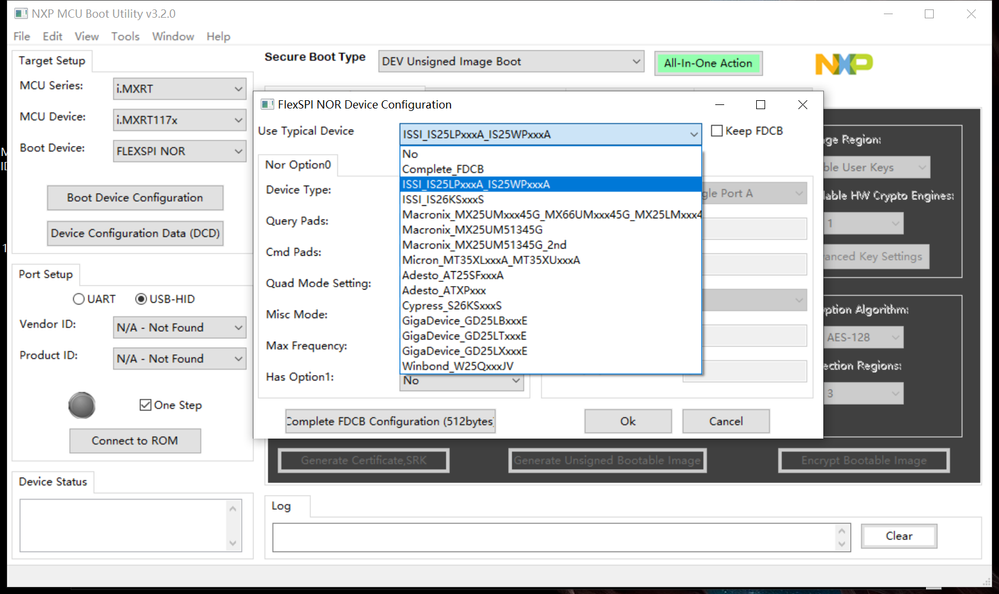Viewport: 999px width, 594px height.
Task: Expand the Product ID dropdown
Action: [x=179, y=359]
